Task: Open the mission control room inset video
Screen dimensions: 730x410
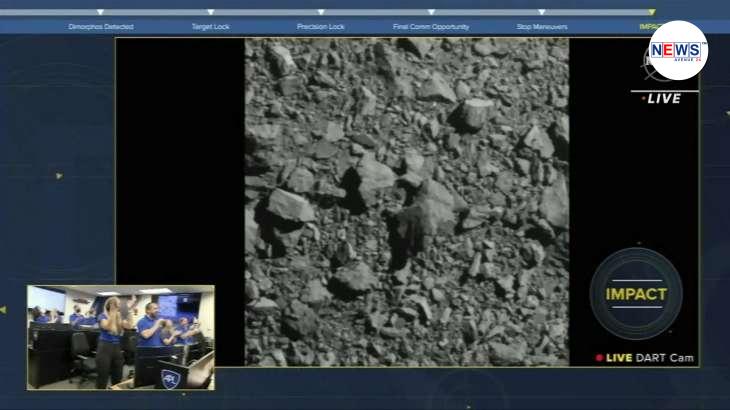Action: pos(120,337)
